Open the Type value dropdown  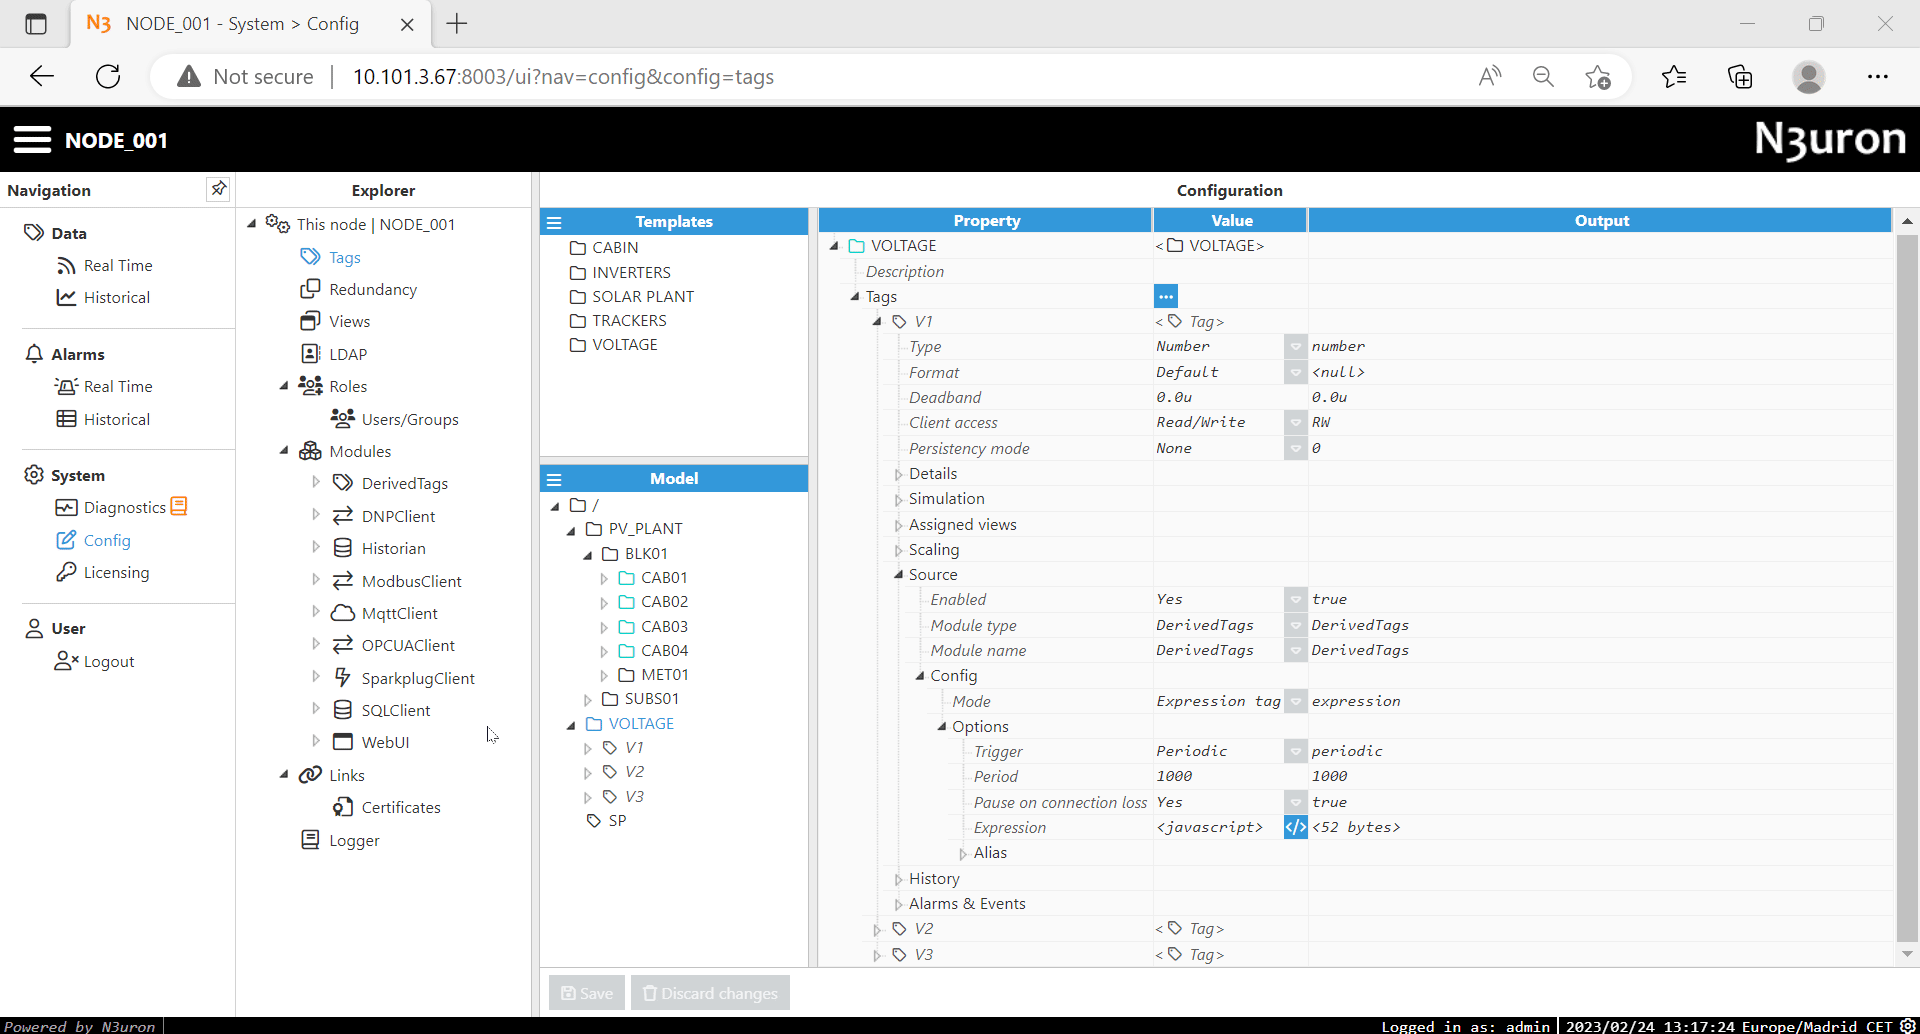coord(1295,346)
